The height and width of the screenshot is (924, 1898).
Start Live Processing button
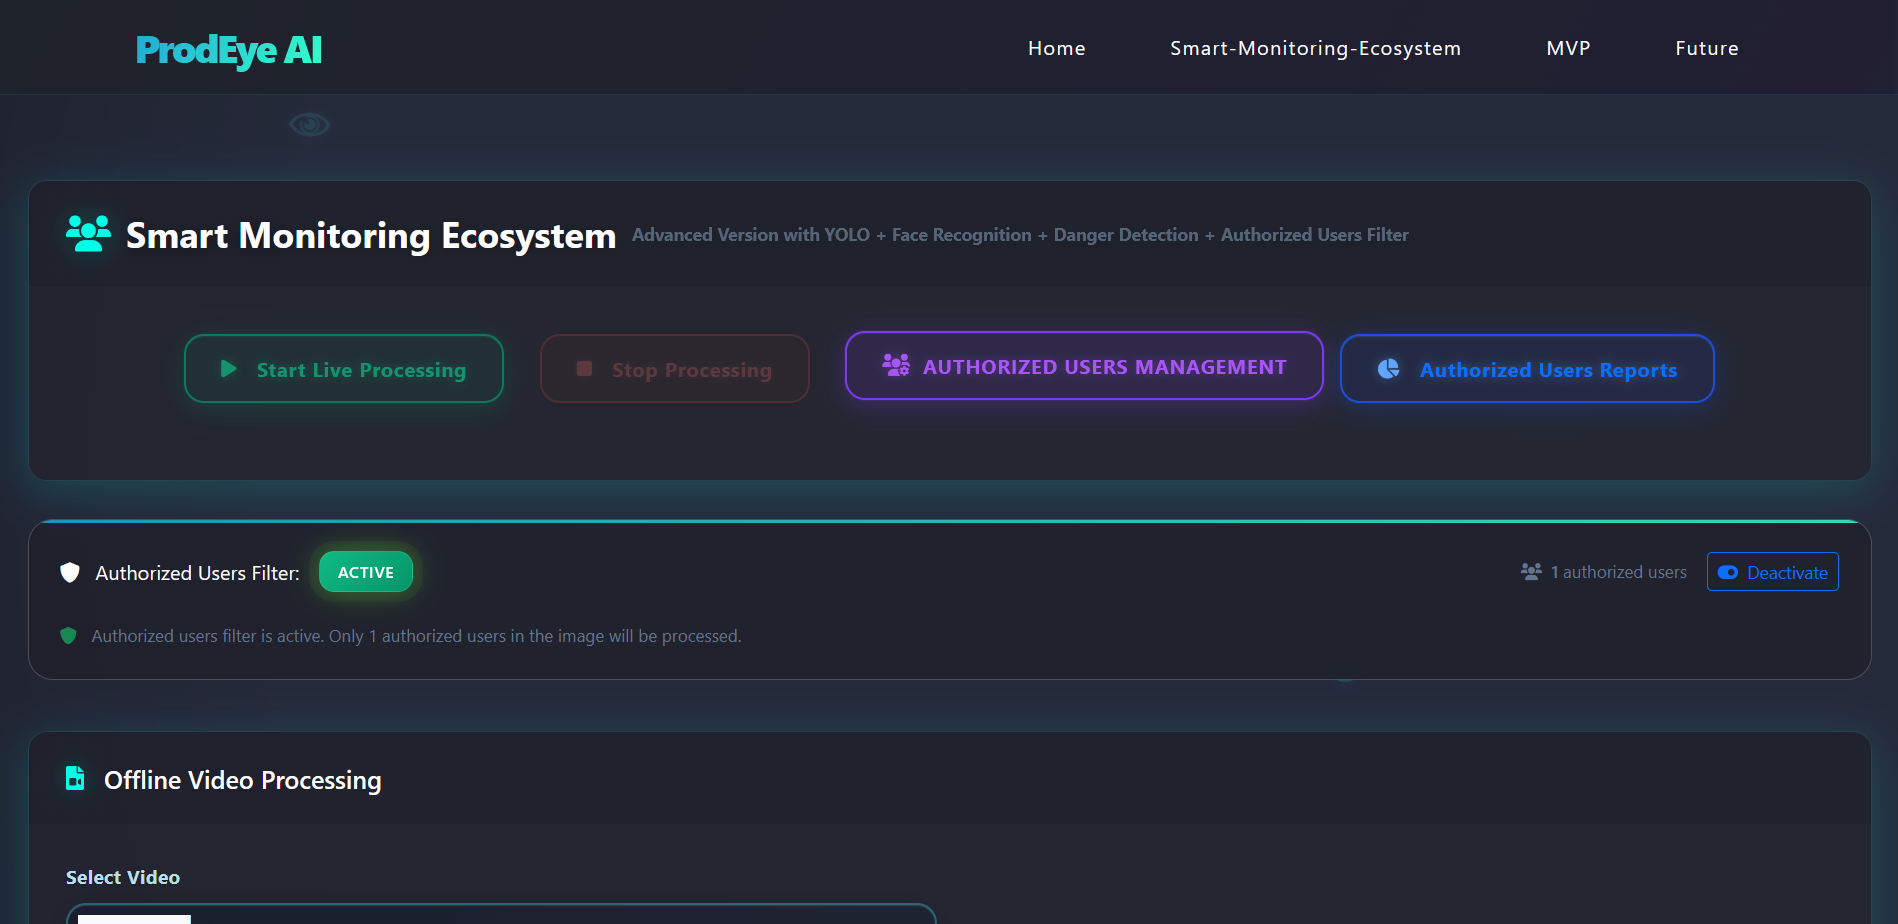344,369
